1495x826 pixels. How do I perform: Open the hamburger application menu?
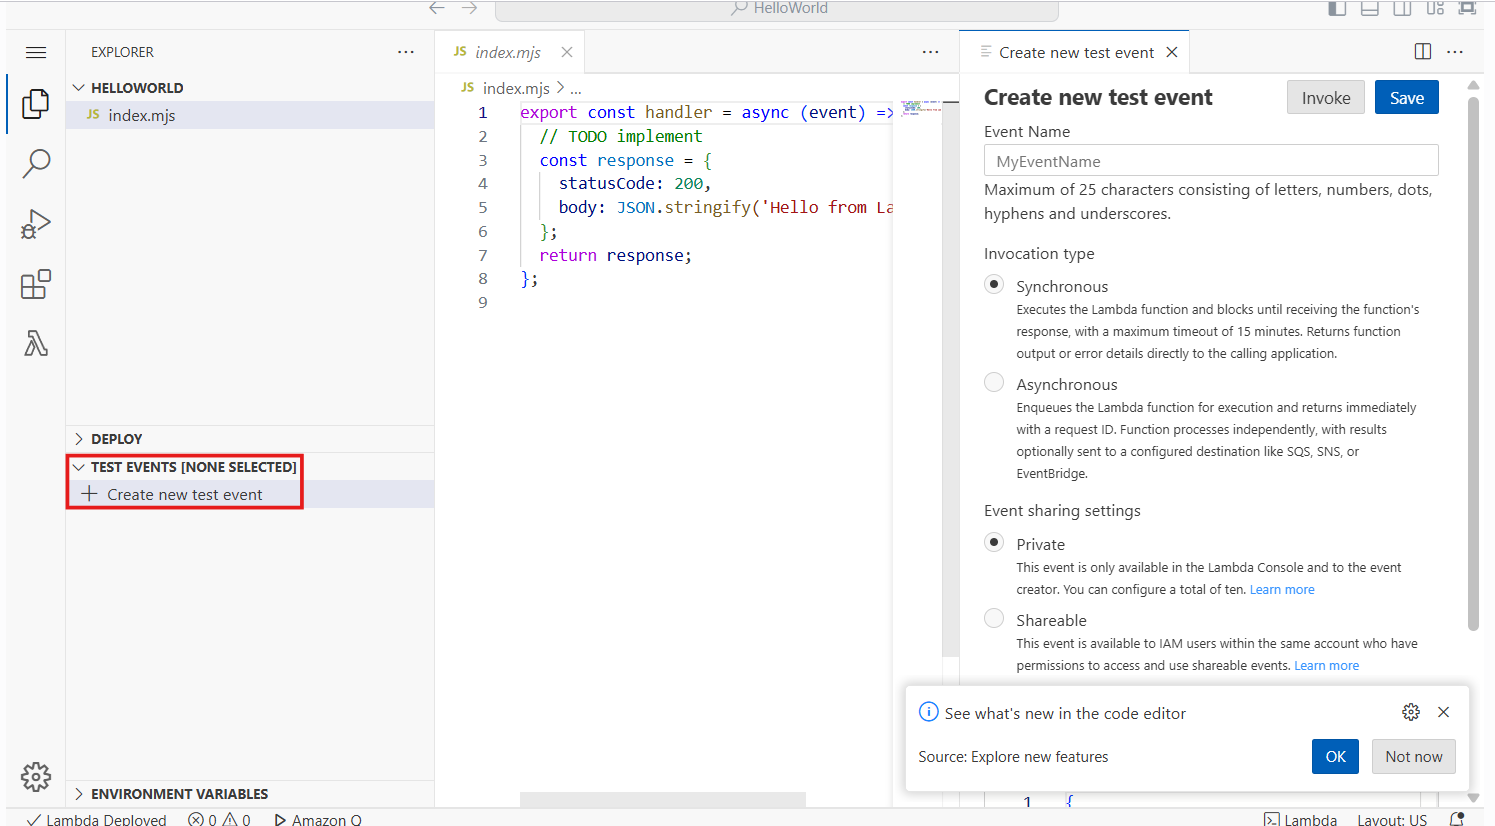[x=36, y=52]
